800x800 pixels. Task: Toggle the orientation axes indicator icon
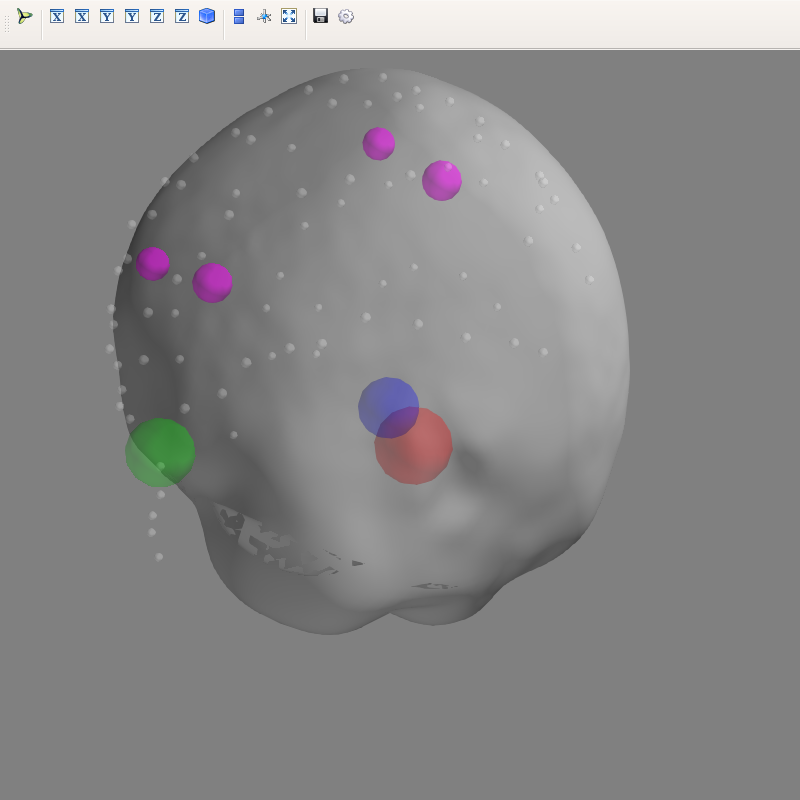pos(264,17)
